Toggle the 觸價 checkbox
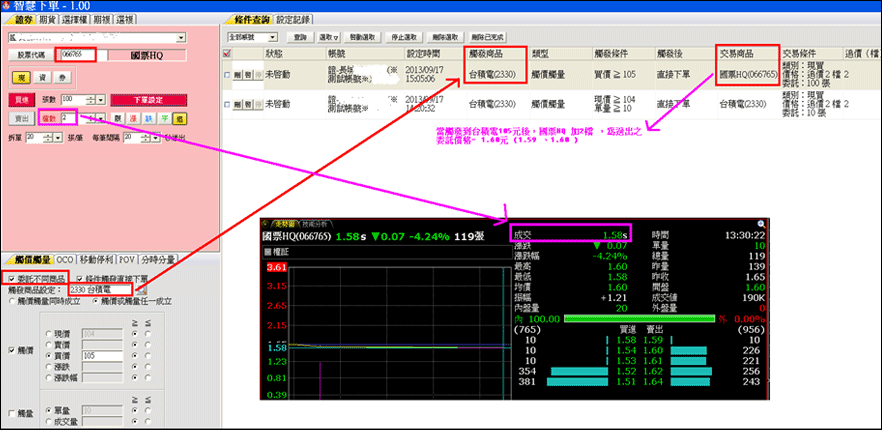 [x=11, y=351]
